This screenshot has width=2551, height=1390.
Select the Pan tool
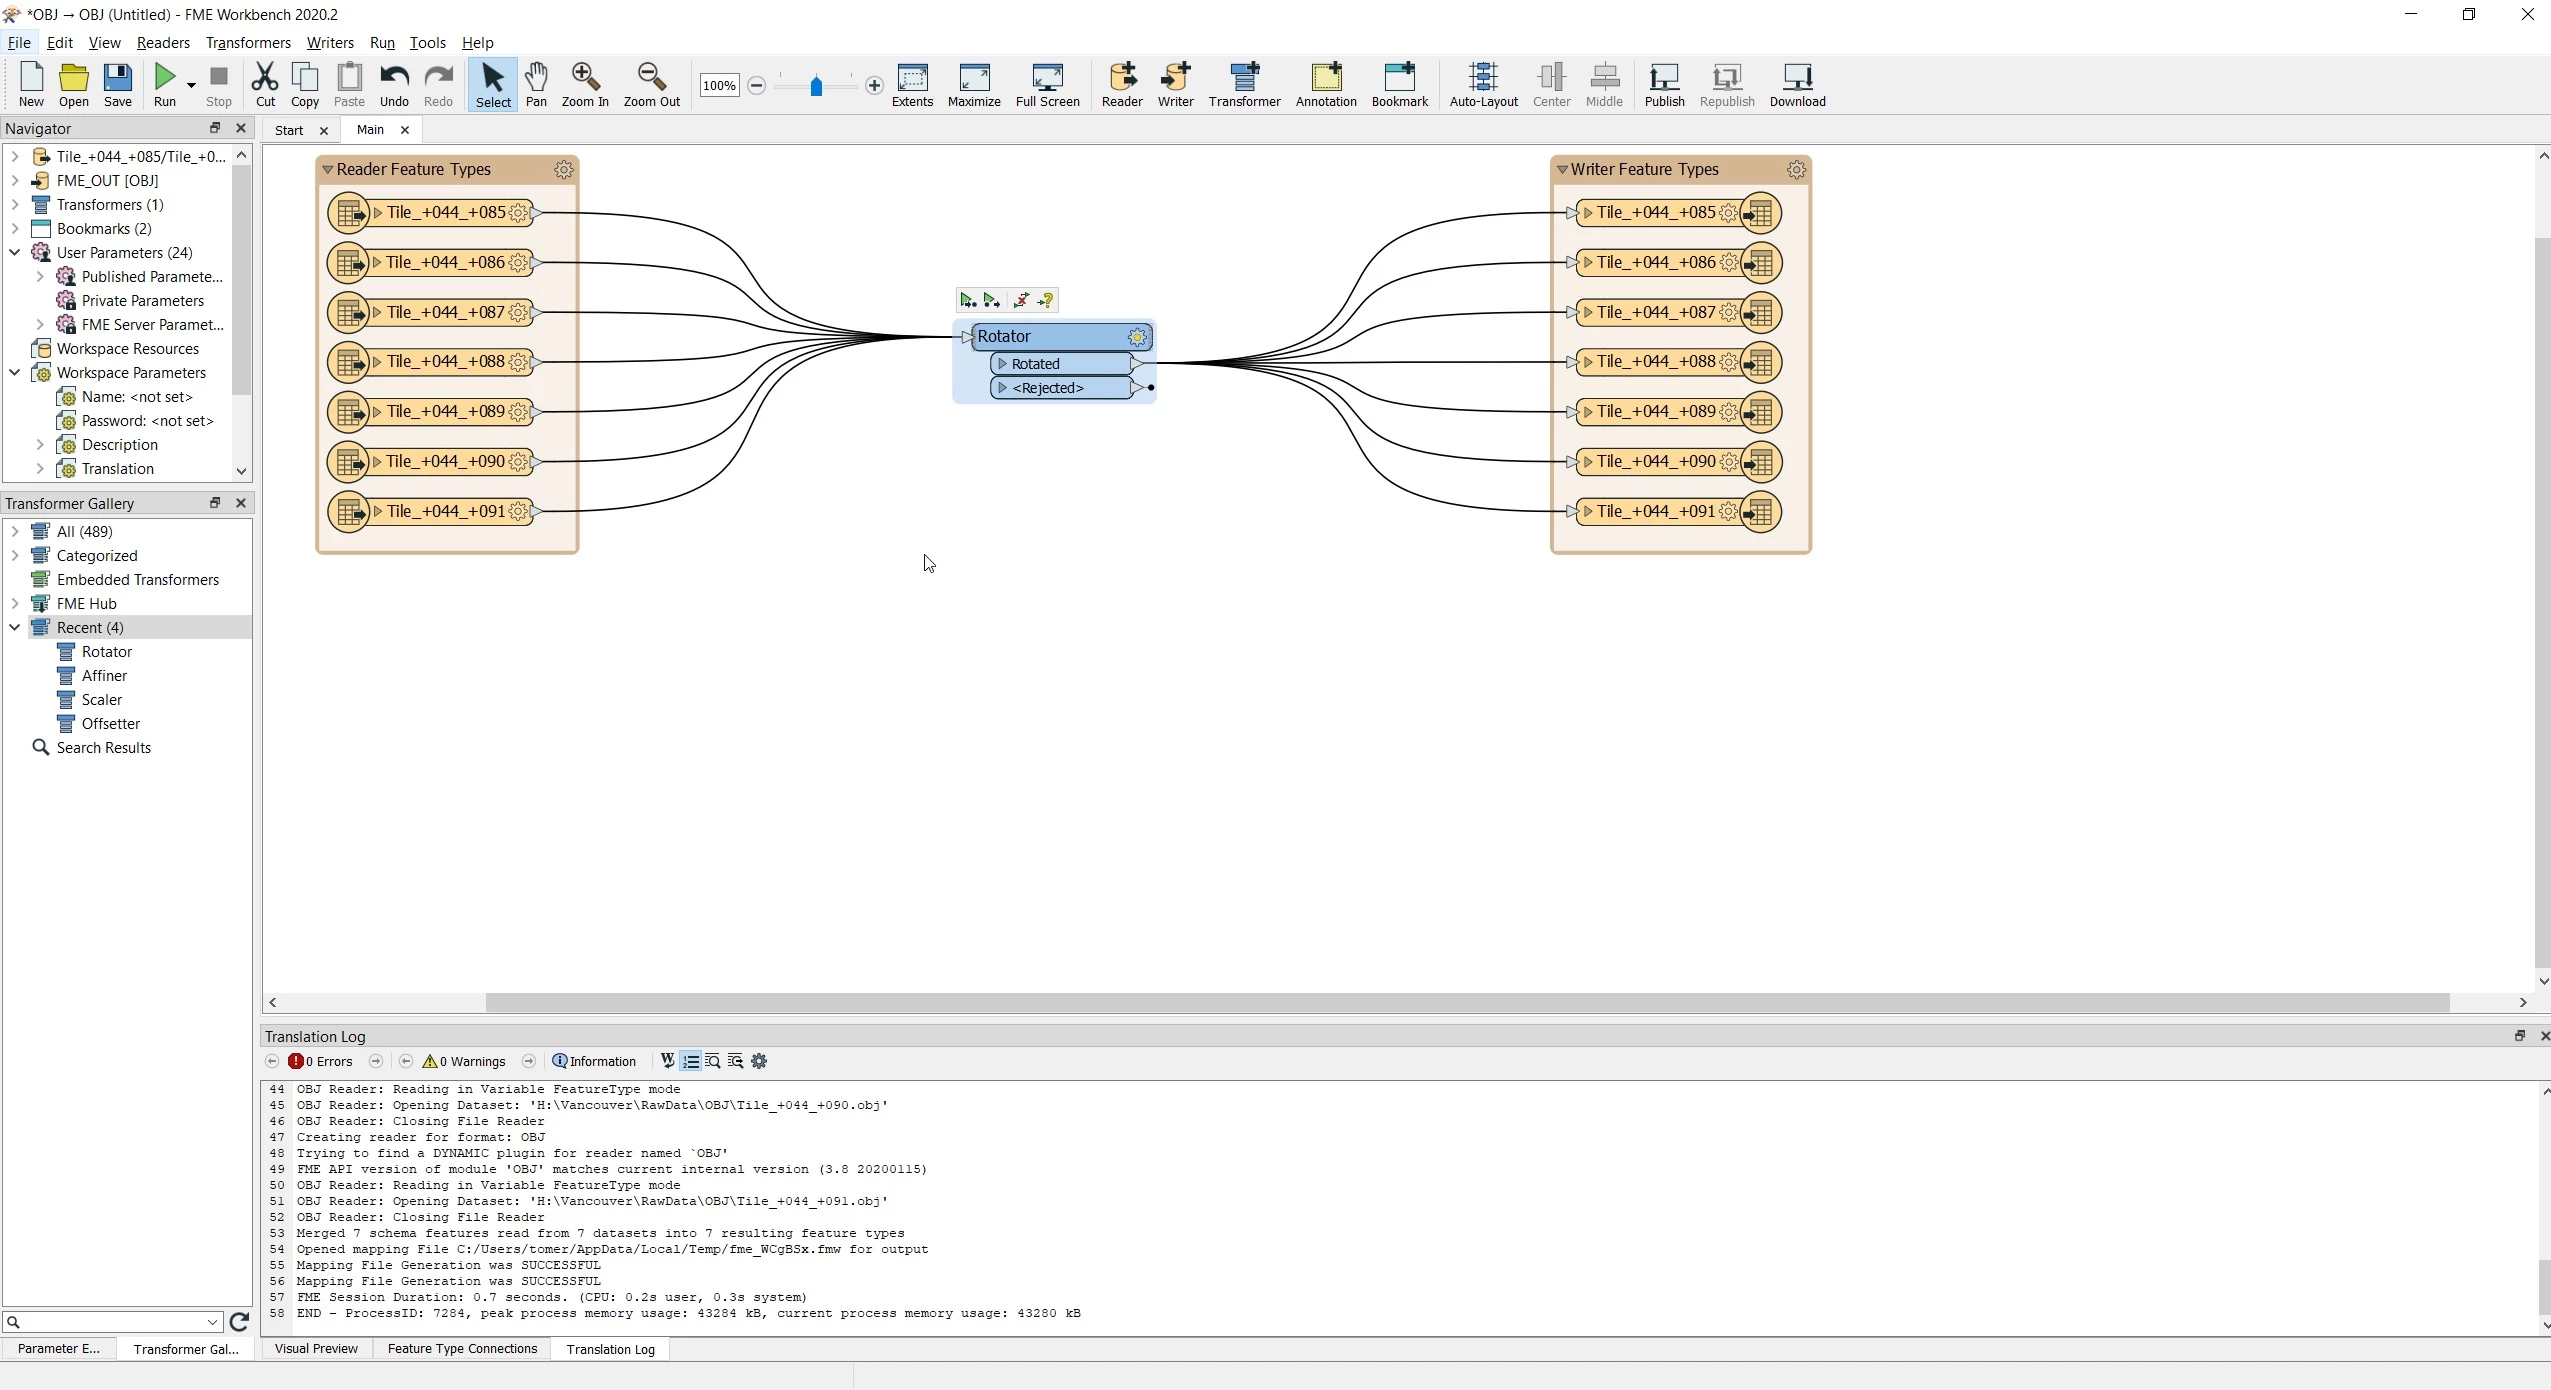click(536, 85)
